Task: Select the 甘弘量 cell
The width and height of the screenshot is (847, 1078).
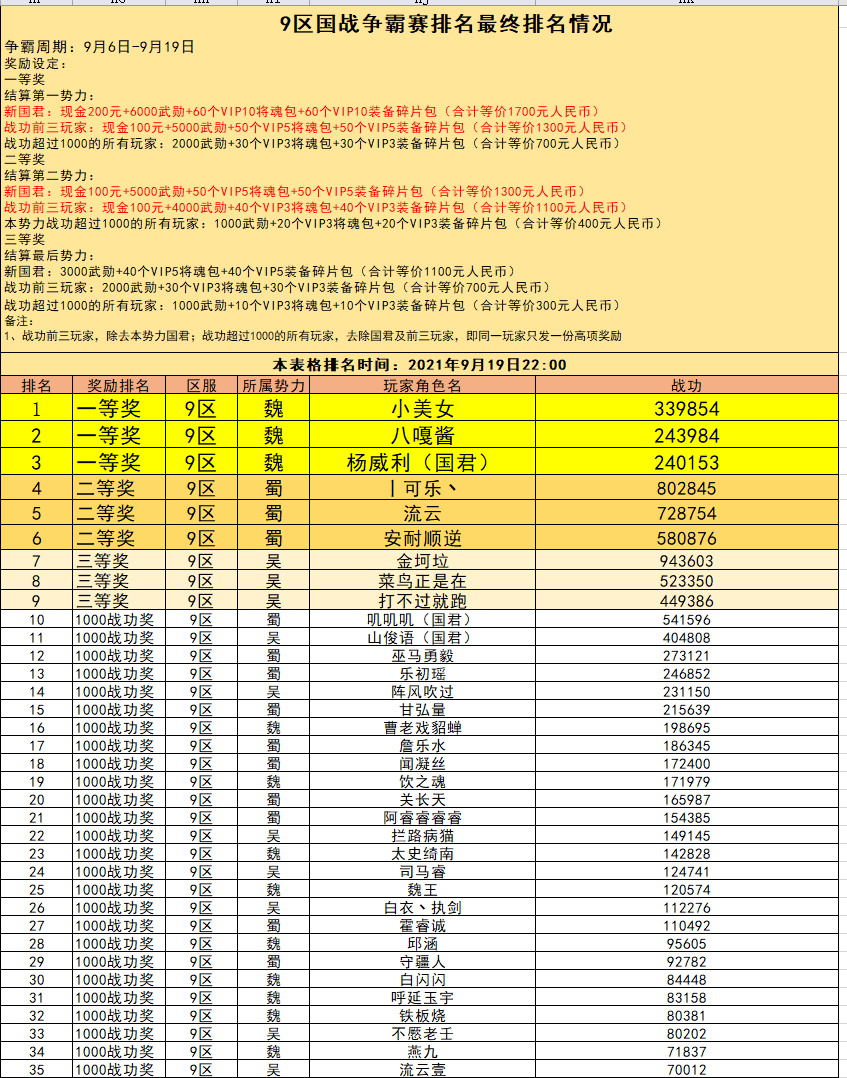Action: [x=422, y=709]
